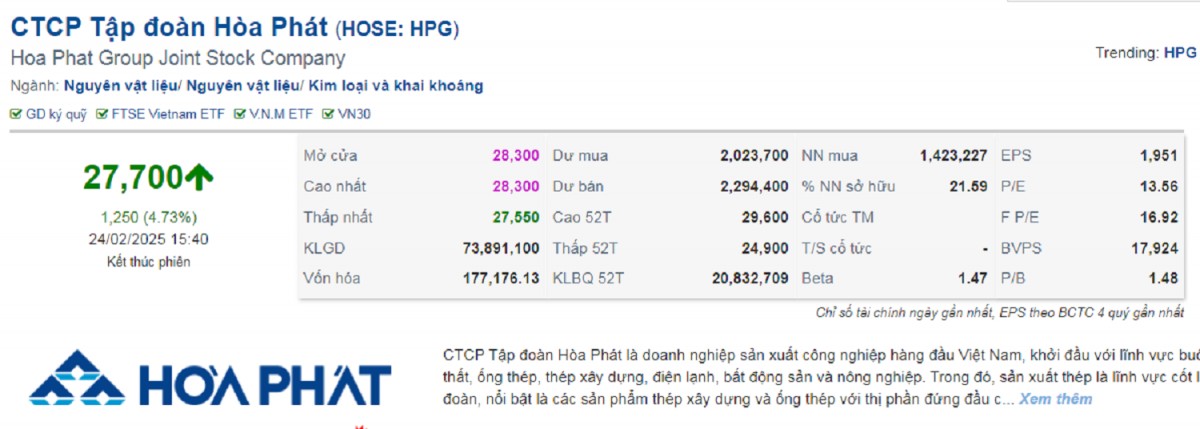This screenshot has height=429, width=1200.
Task: Click the Hoa Phat Group Joint Stock Company subtitle
Action: [x=178, y=58]
